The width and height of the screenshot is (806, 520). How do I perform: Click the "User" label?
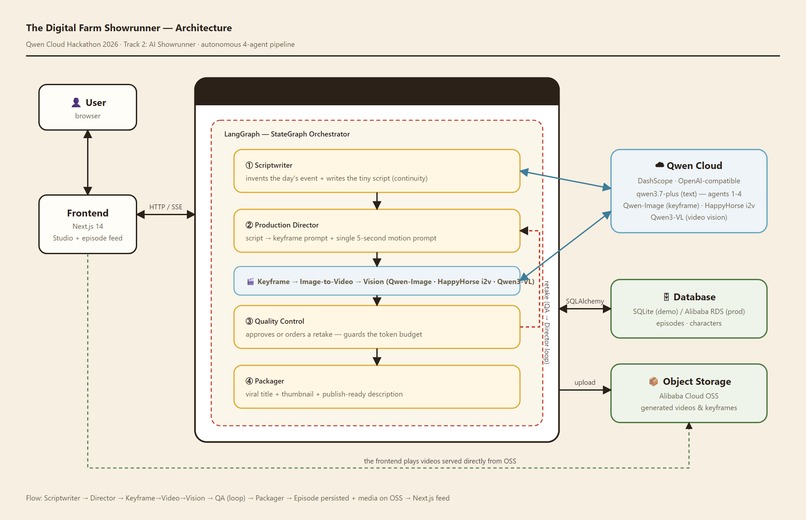tap(96, 103)
